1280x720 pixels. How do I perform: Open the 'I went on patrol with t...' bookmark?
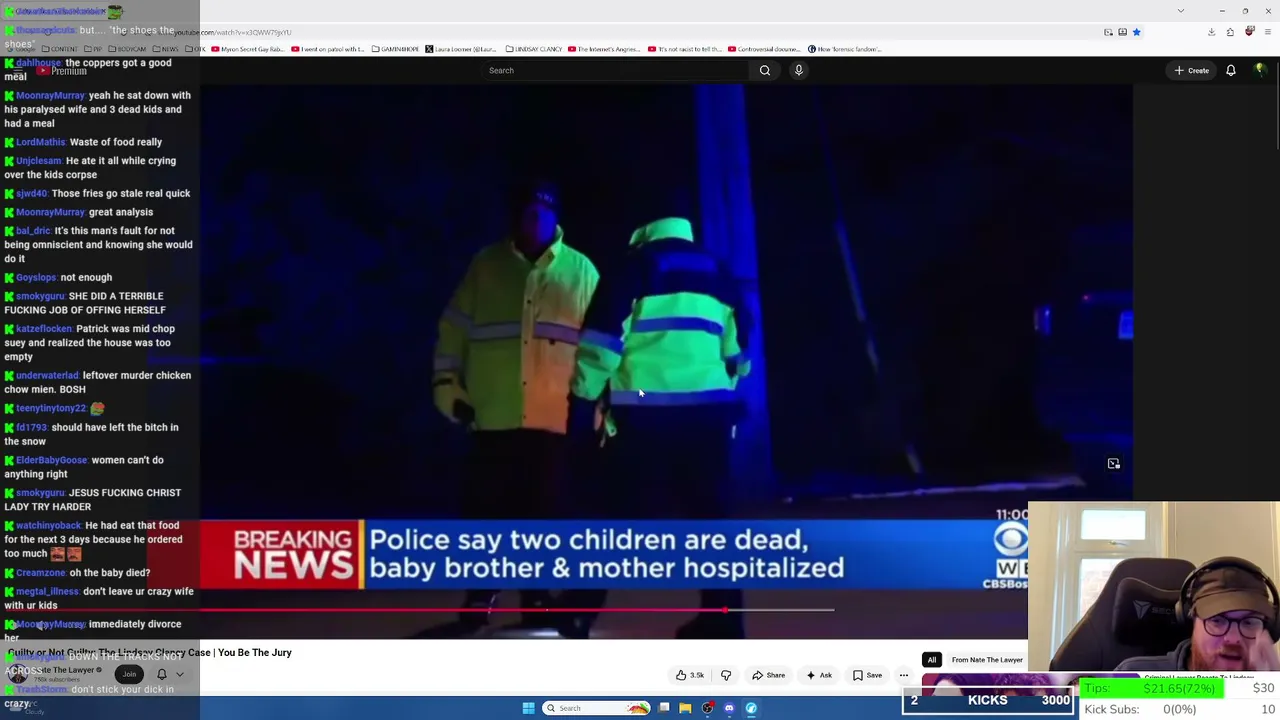[x=328, y=49]
